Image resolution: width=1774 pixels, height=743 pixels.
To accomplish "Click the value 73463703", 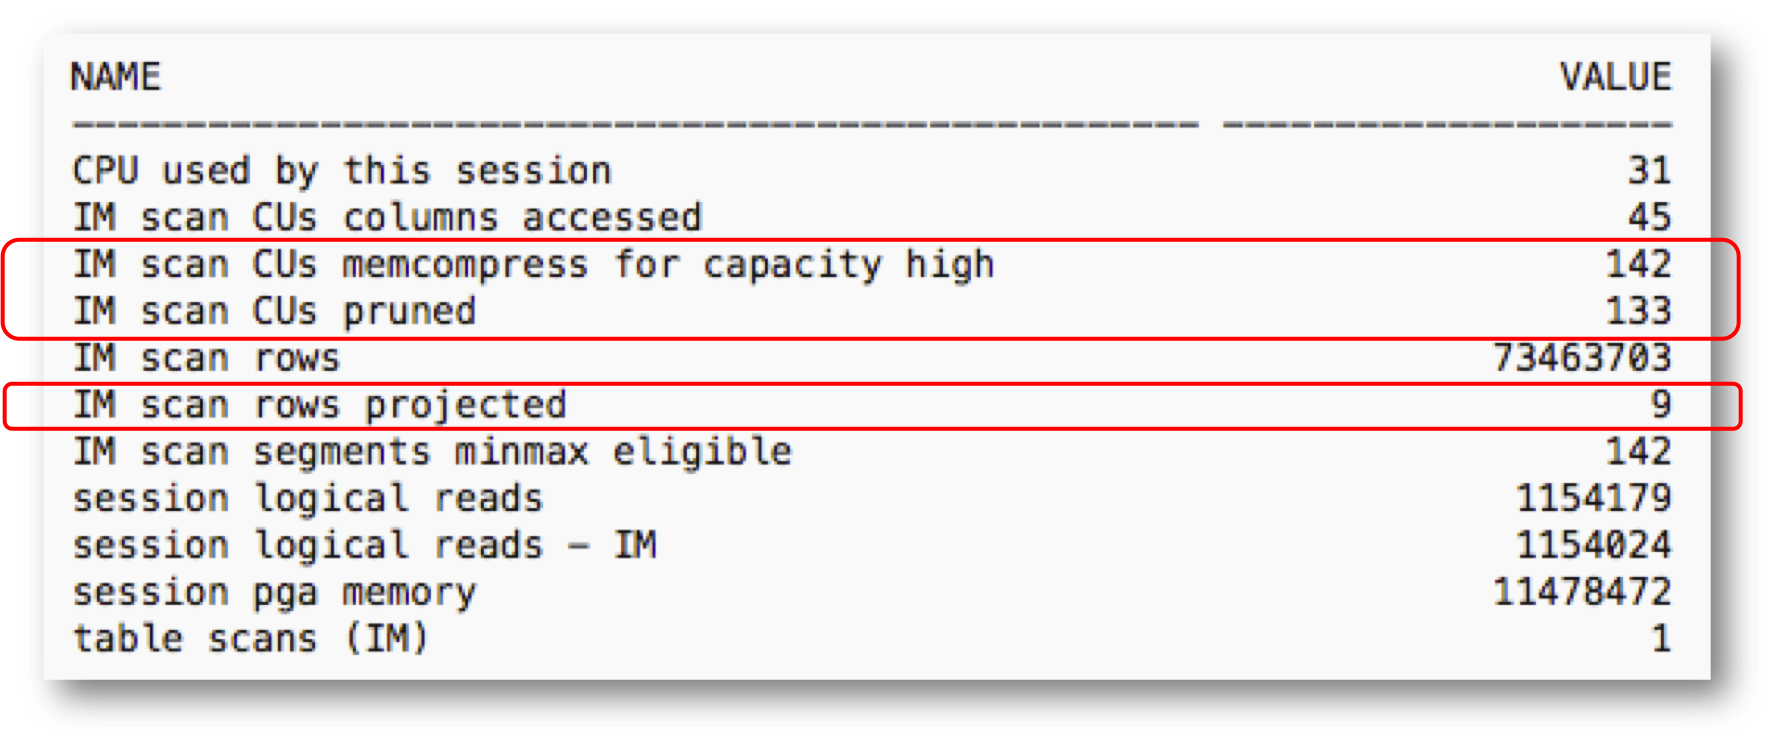I will (1582, 358).
